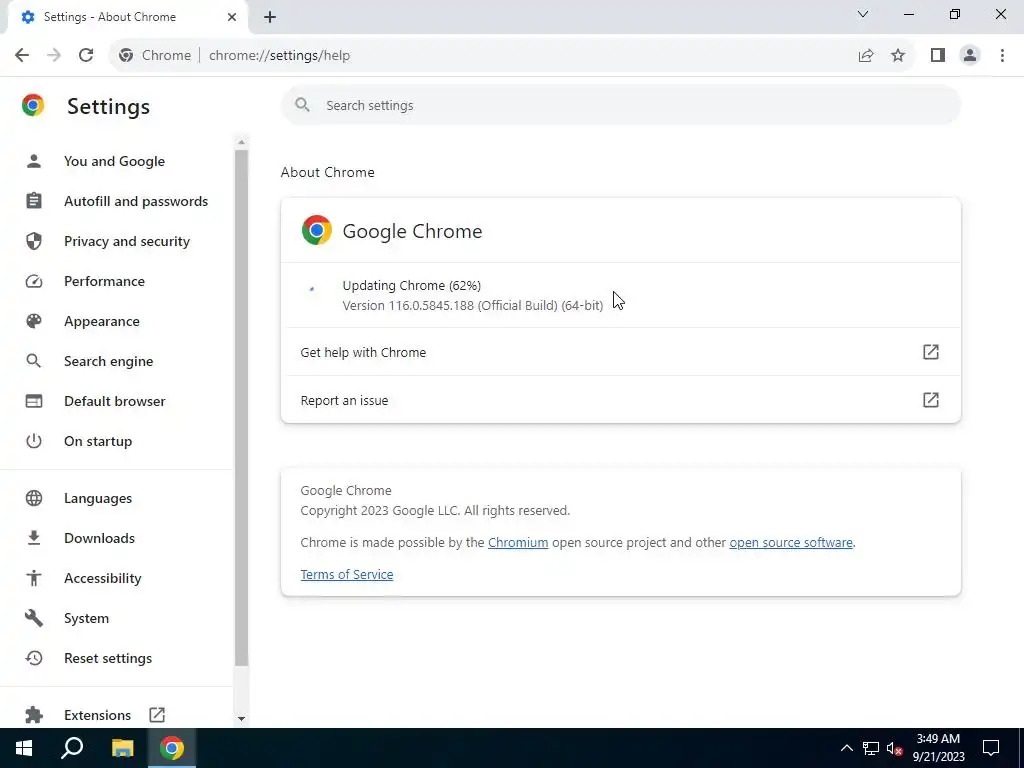Viewport: 1024px width, 768px height.
Task: Open the Chrome three-dot menu
Action: 1002,56
